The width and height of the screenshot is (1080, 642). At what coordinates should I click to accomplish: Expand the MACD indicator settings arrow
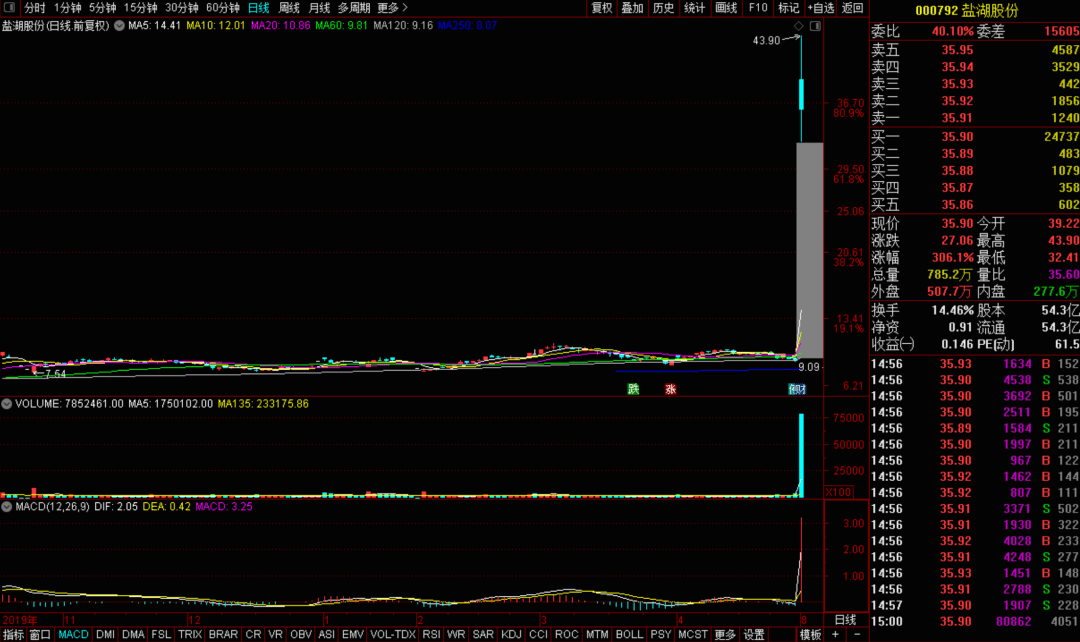(x=7, y=507)
